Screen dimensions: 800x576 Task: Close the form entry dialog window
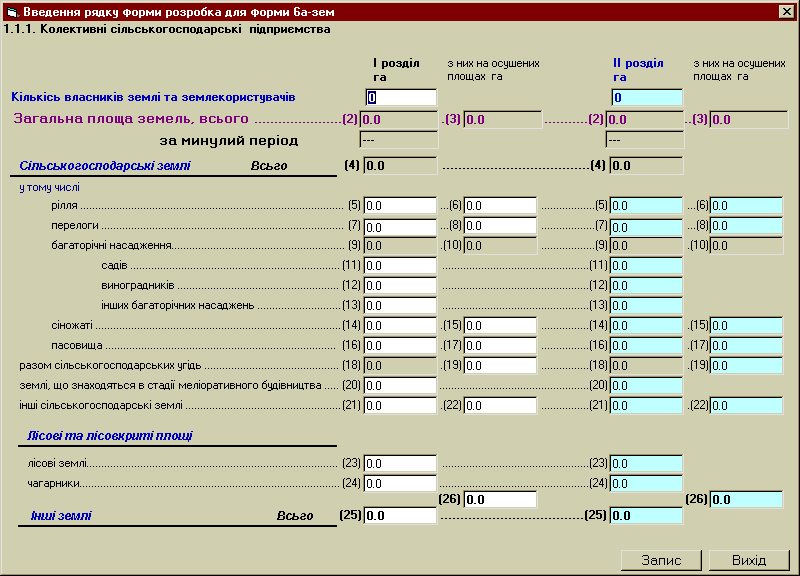tap(786, 11)
